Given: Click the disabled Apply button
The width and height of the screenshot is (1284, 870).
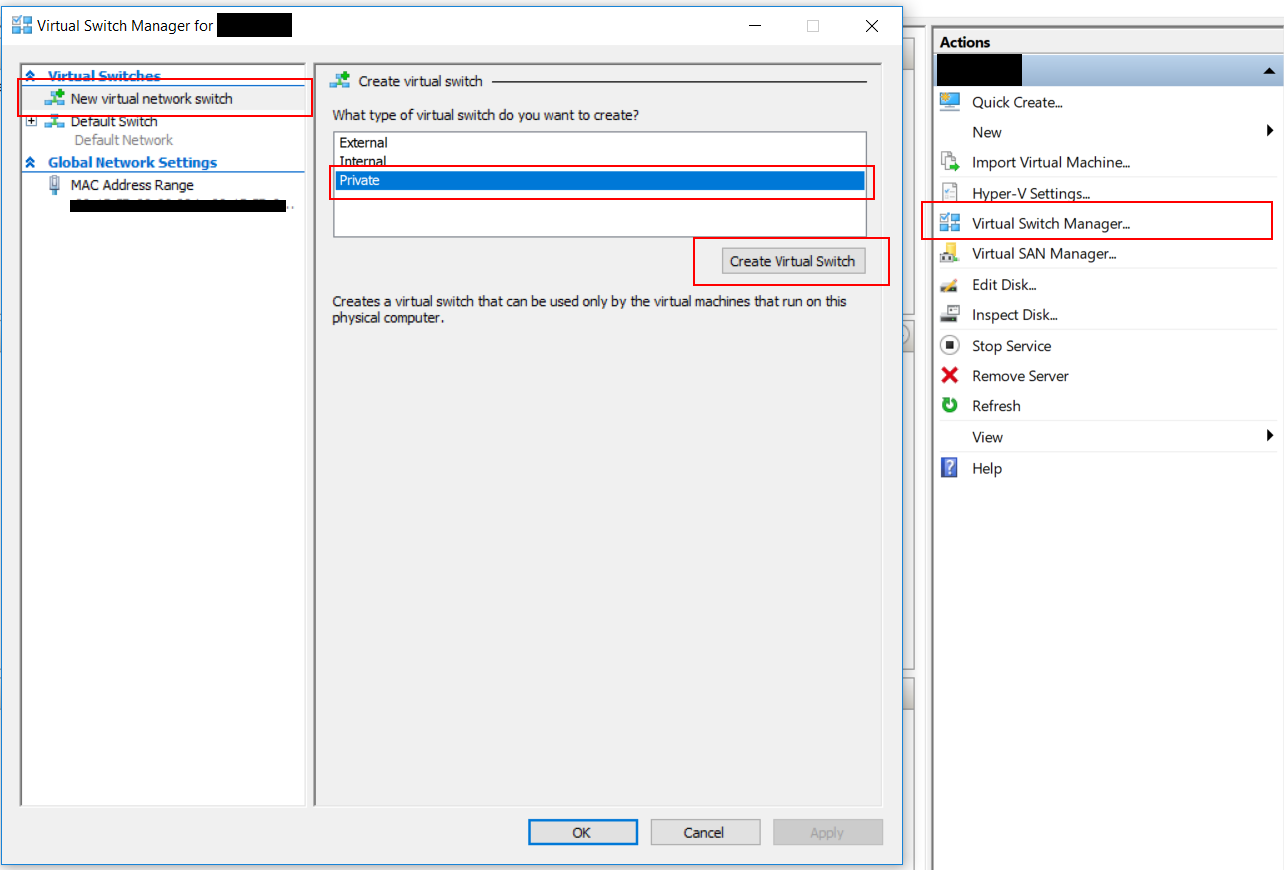Looking at the screenshot, I should pyautogui.click(x=827, y=832).
